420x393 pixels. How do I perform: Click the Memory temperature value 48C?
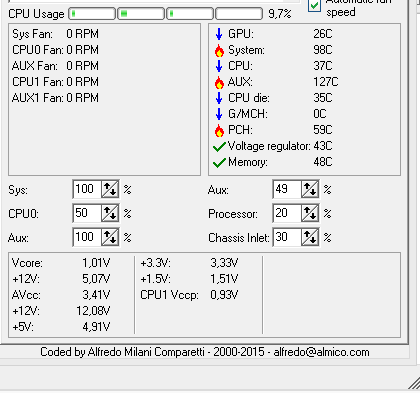tap(323, 162)
